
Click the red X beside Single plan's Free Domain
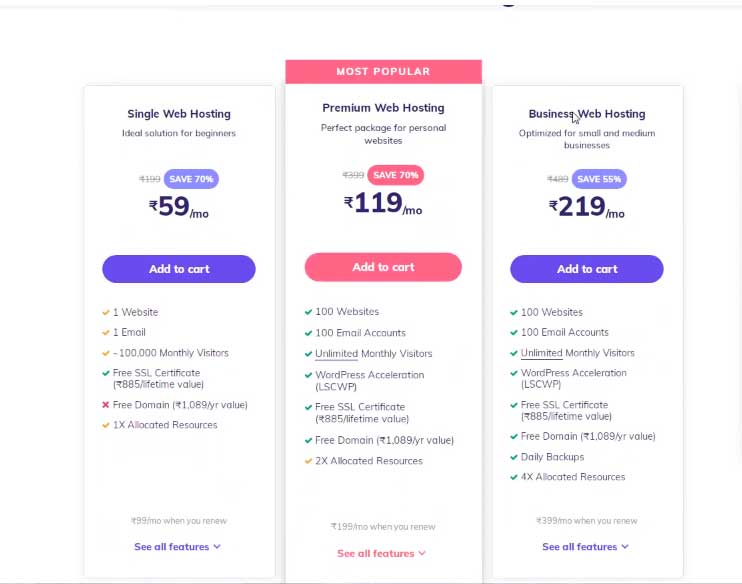pyautogui.click(x=106, y=405)
